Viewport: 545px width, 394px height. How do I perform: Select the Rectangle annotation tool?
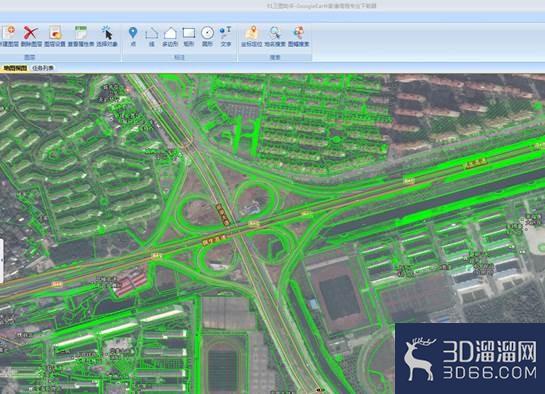pos(189,36)
